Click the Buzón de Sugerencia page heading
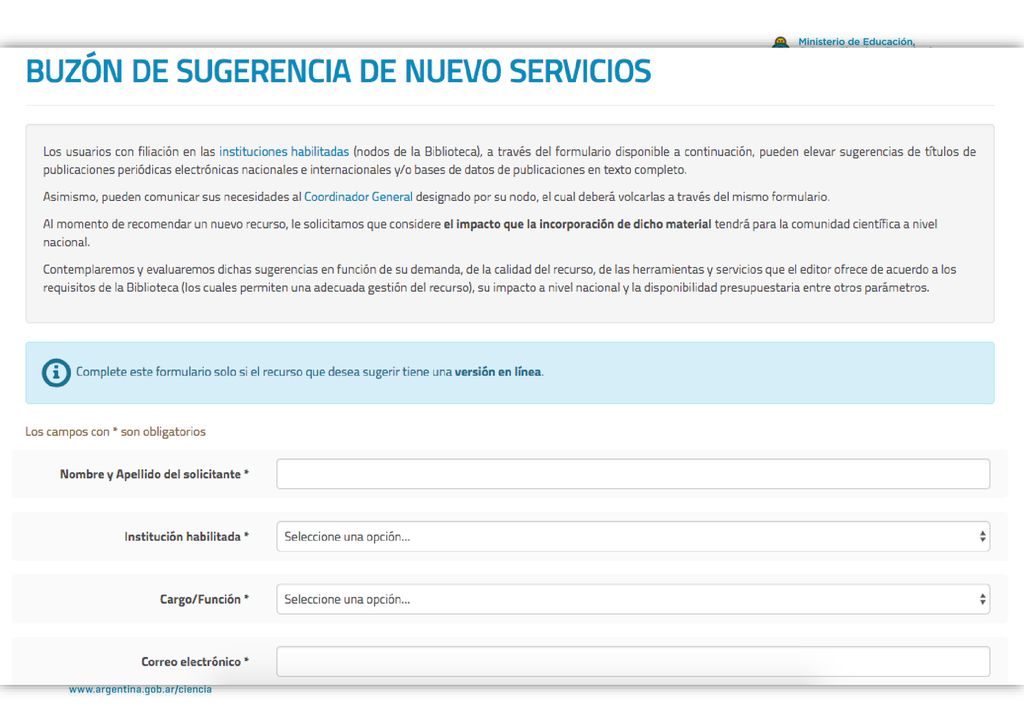 (338, 71)
